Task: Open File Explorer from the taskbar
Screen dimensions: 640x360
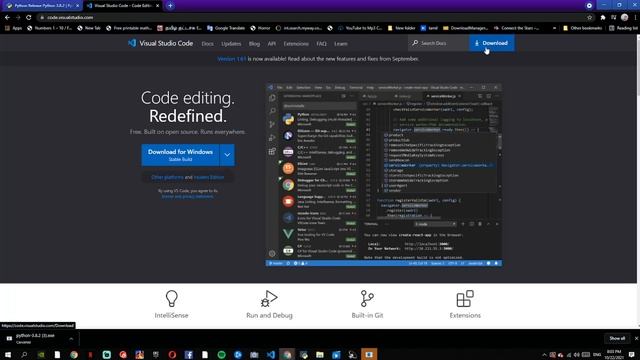Action: point(320,354)
